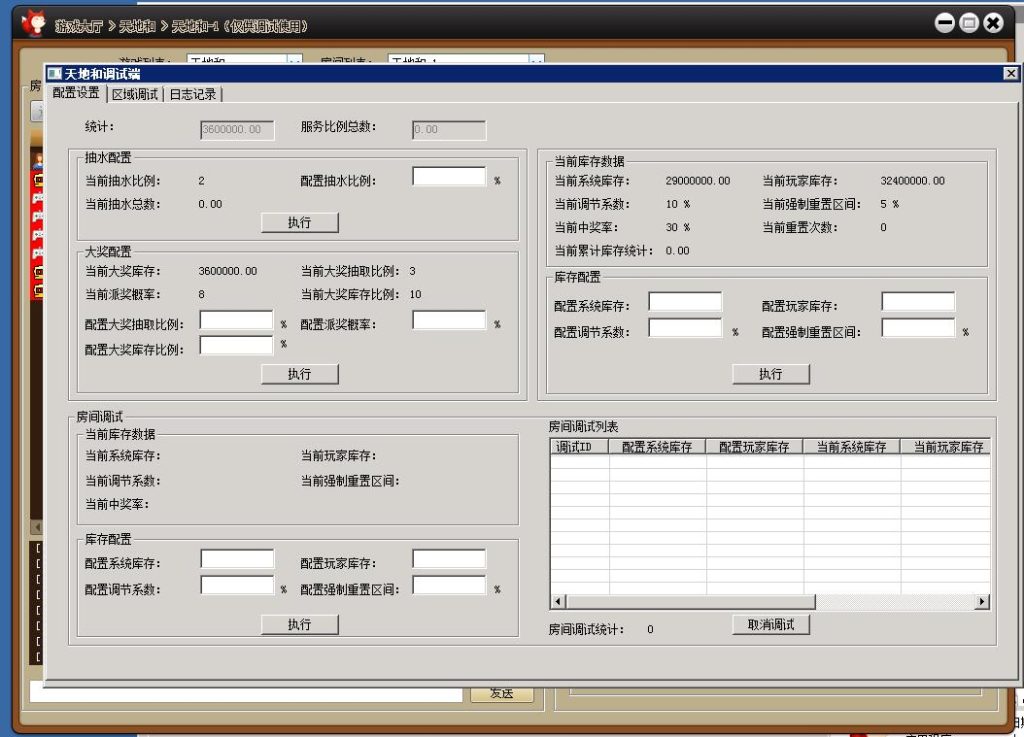This screenshot has width=1024, height=737.
Task: Click 配置大奖抽取比例 input field
Action: [x=236, y=321]
